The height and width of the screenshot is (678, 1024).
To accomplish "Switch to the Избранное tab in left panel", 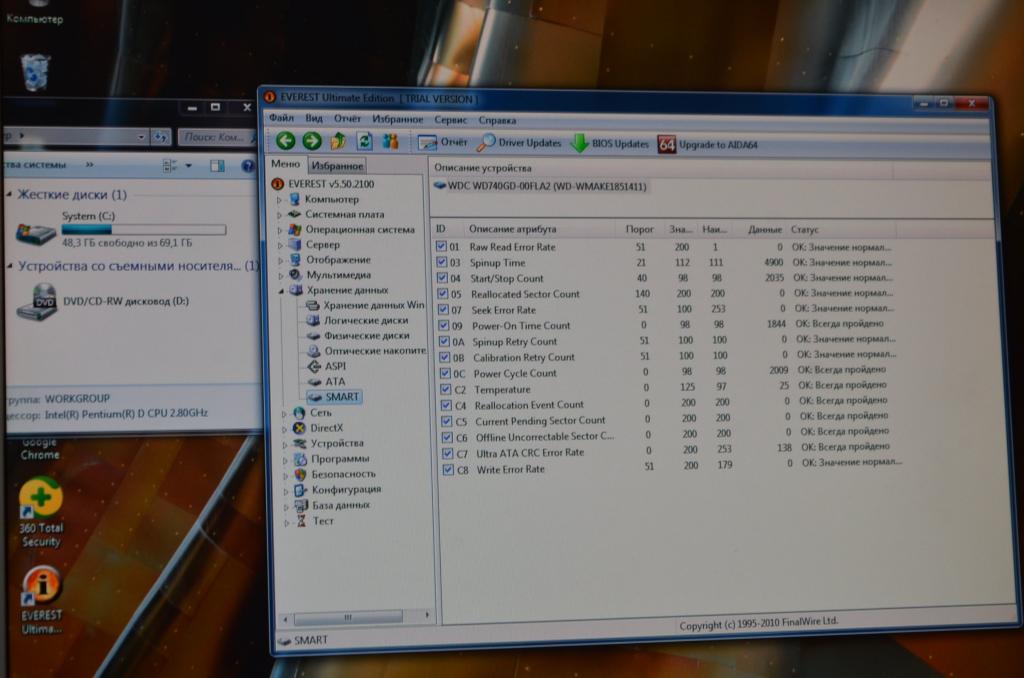I will point(337,166).
